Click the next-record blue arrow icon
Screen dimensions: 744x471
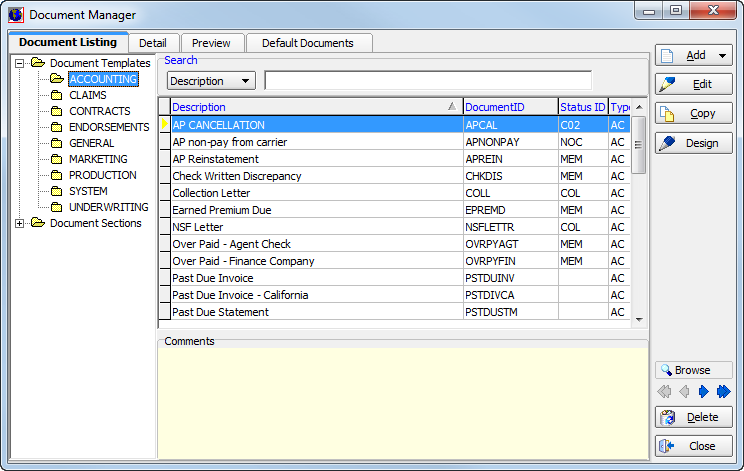(703, 391)
